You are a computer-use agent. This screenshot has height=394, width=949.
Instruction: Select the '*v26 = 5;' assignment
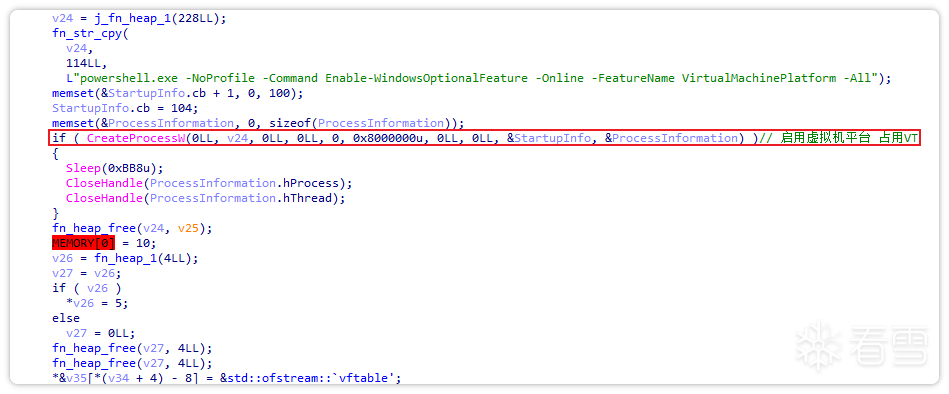tap(97, 303)
